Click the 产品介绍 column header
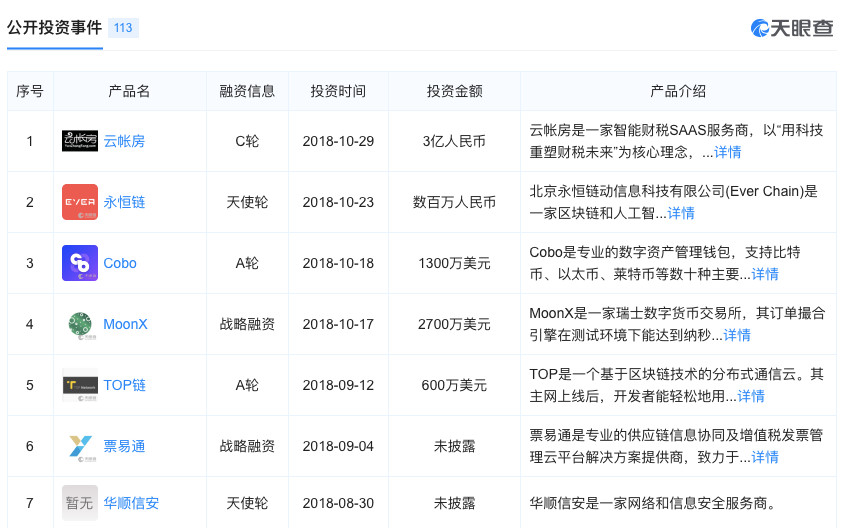The image size is (858, 528). coord(678,91)
